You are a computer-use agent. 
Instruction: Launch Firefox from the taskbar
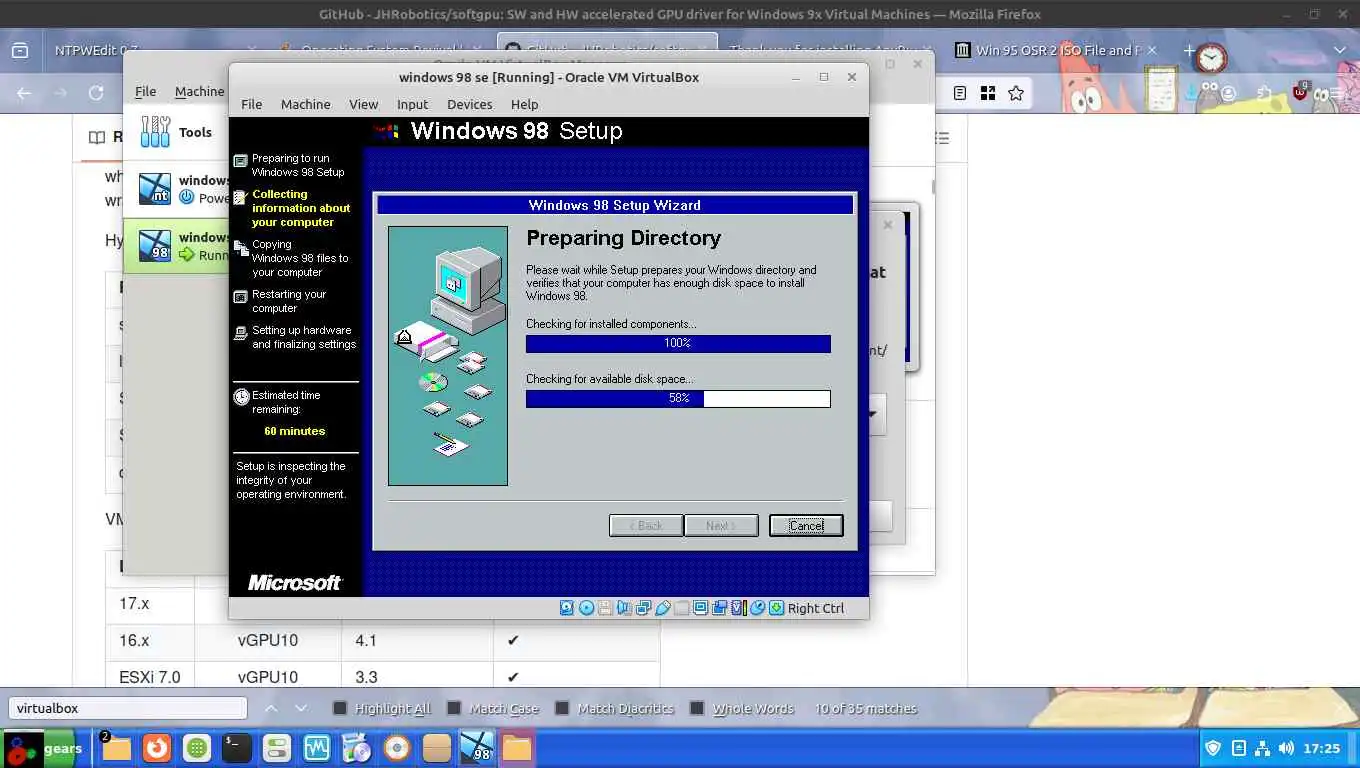156,748
